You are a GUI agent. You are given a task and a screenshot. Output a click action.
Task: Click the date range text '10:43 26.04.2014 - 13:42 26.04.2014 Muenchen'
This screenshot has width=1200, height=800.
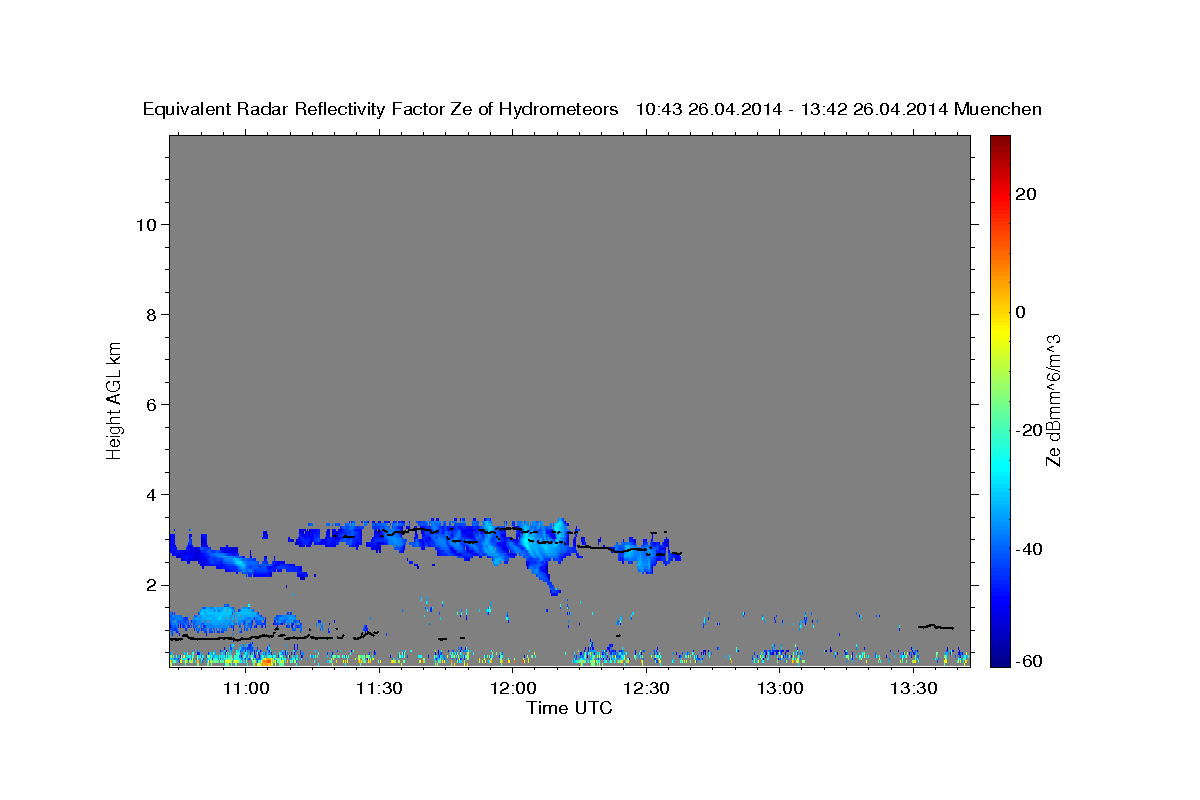coord(839,110)
